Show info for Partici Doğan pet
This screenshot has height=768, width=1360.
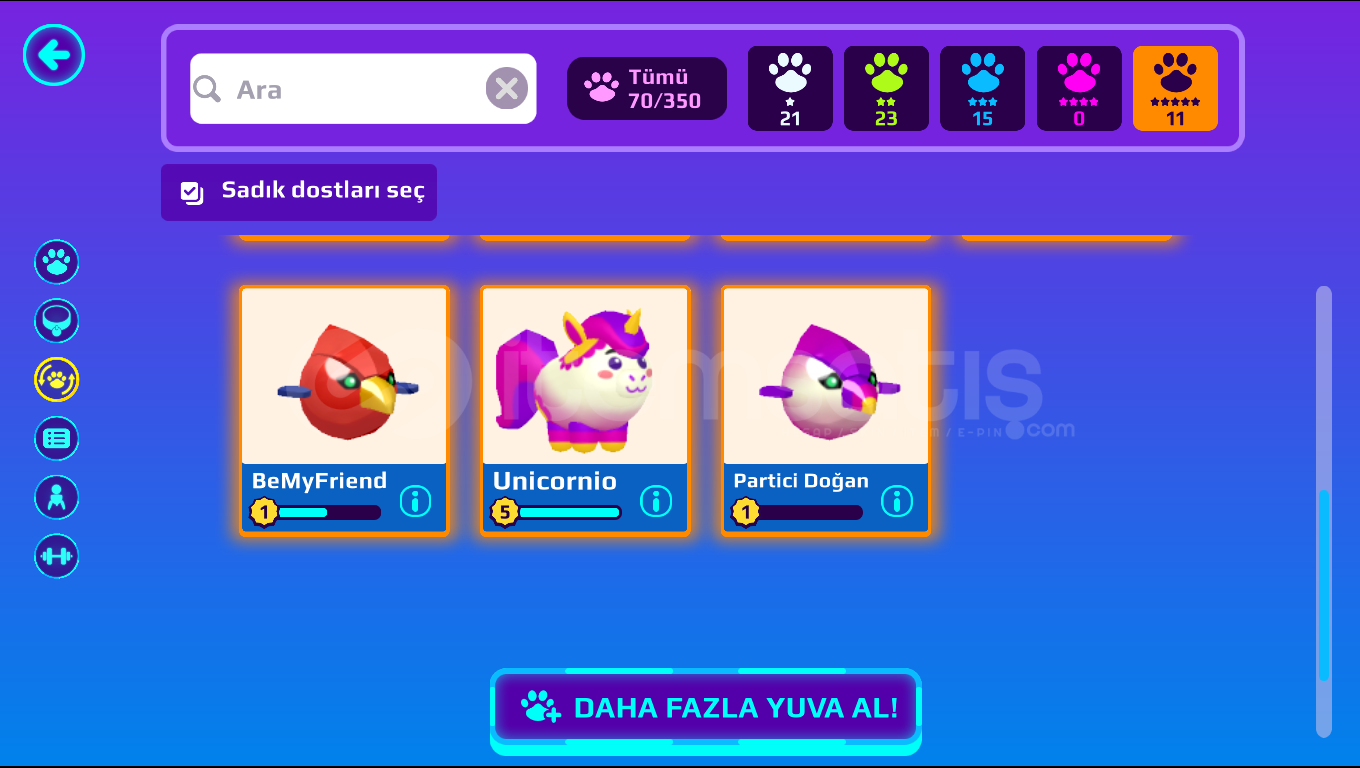tap(897, 500)
